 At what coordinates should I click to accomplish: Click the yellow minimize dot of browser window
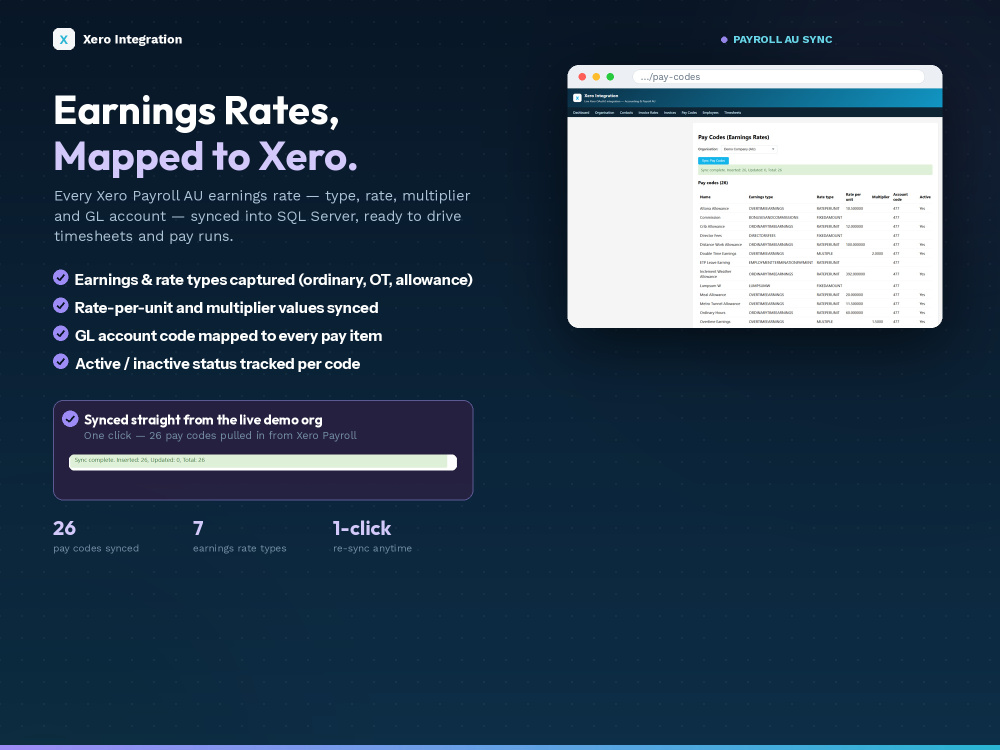[x=596, y=77]
